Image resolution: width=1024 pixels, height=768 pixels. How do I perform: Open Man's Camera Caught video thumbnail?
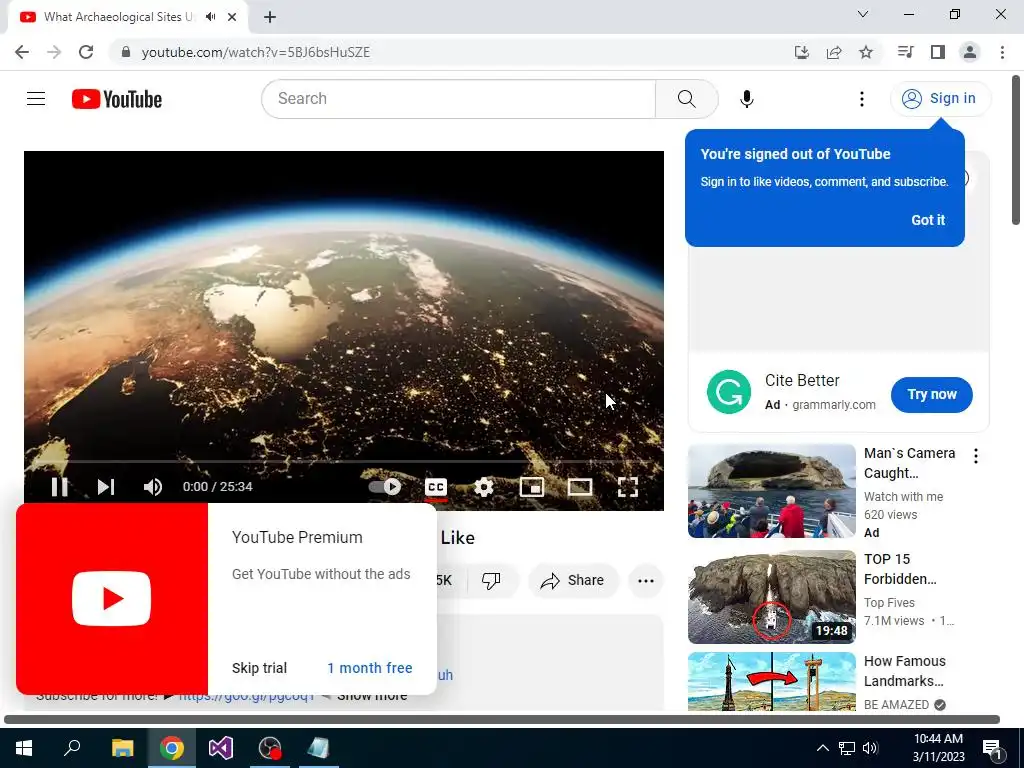(x=772, y=491)
